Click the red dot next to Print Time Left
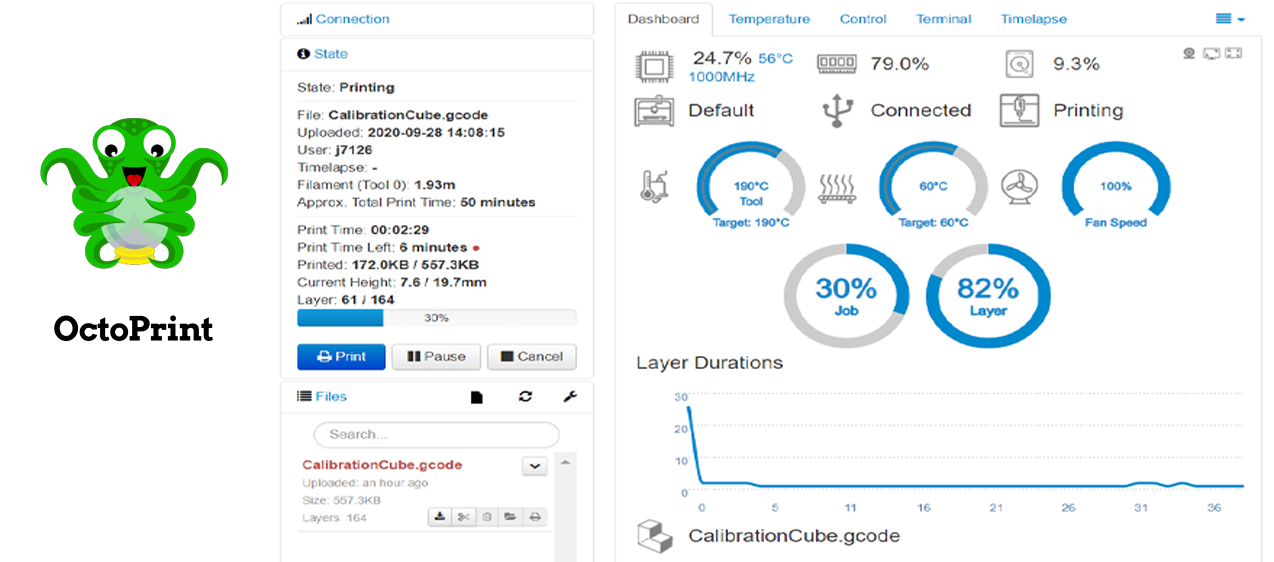The height and width of the screenshot is (562, 1274). point(476,248)
